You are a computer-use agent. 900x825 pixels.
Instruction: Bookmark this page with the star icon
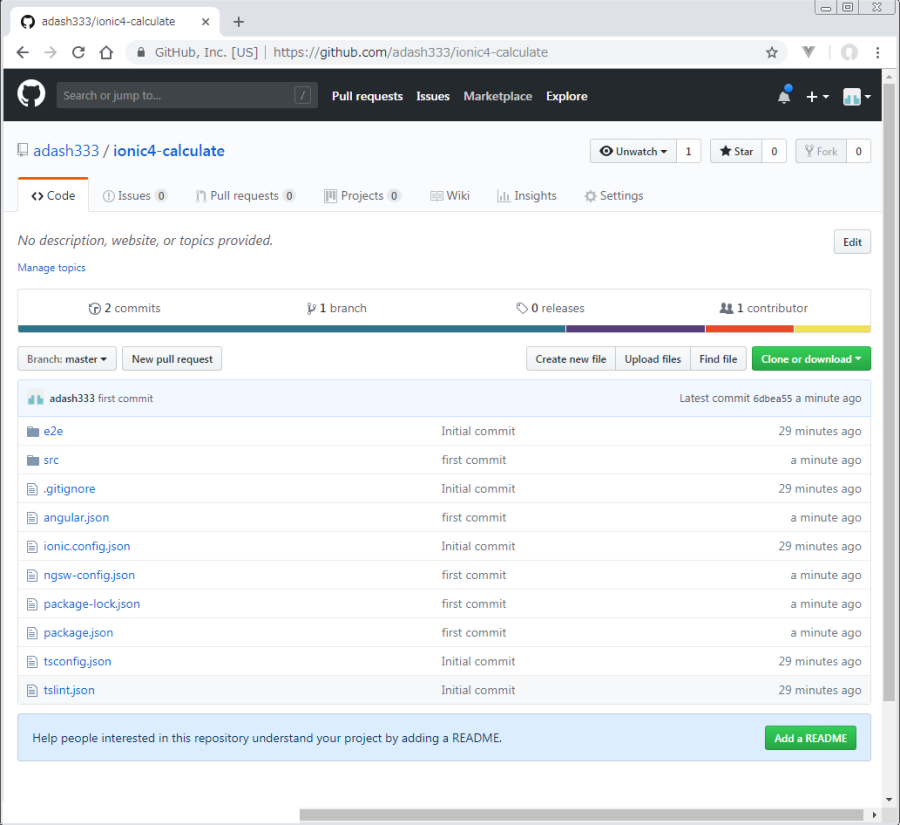(x=771, y=52)
